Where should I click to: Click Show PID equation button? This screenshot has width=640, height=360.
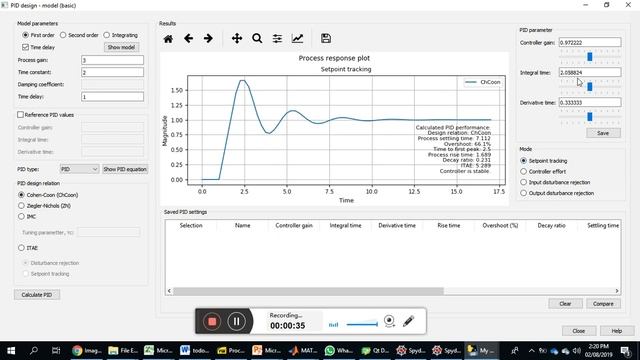click(125, 169)
